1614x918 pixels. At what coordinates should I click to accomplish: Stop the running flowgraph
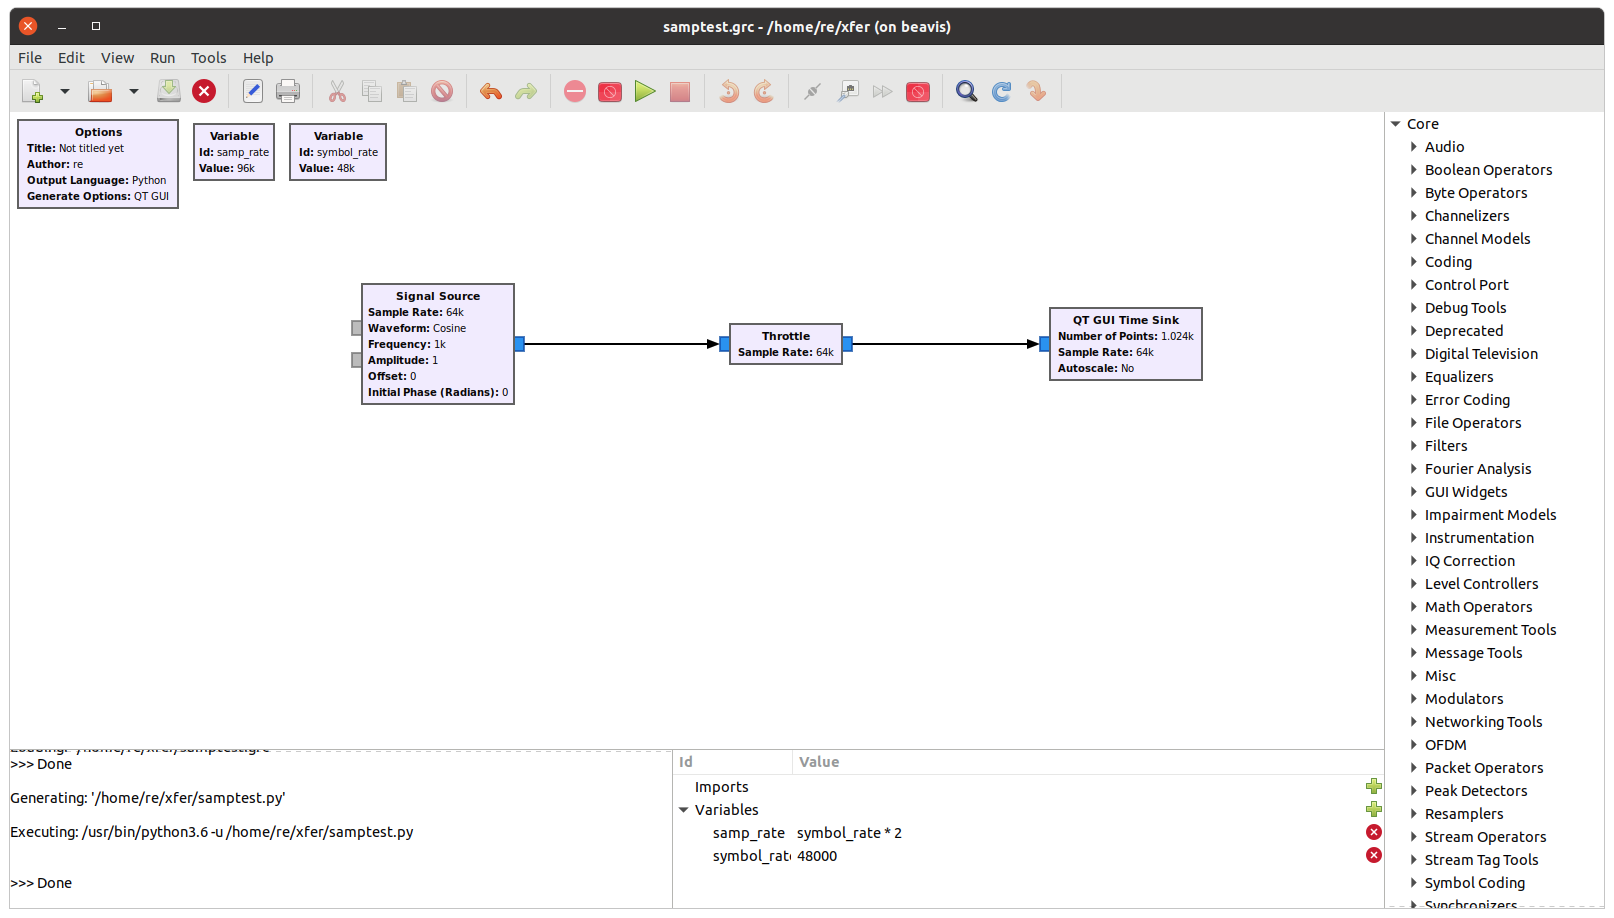(x=680, y=91)
